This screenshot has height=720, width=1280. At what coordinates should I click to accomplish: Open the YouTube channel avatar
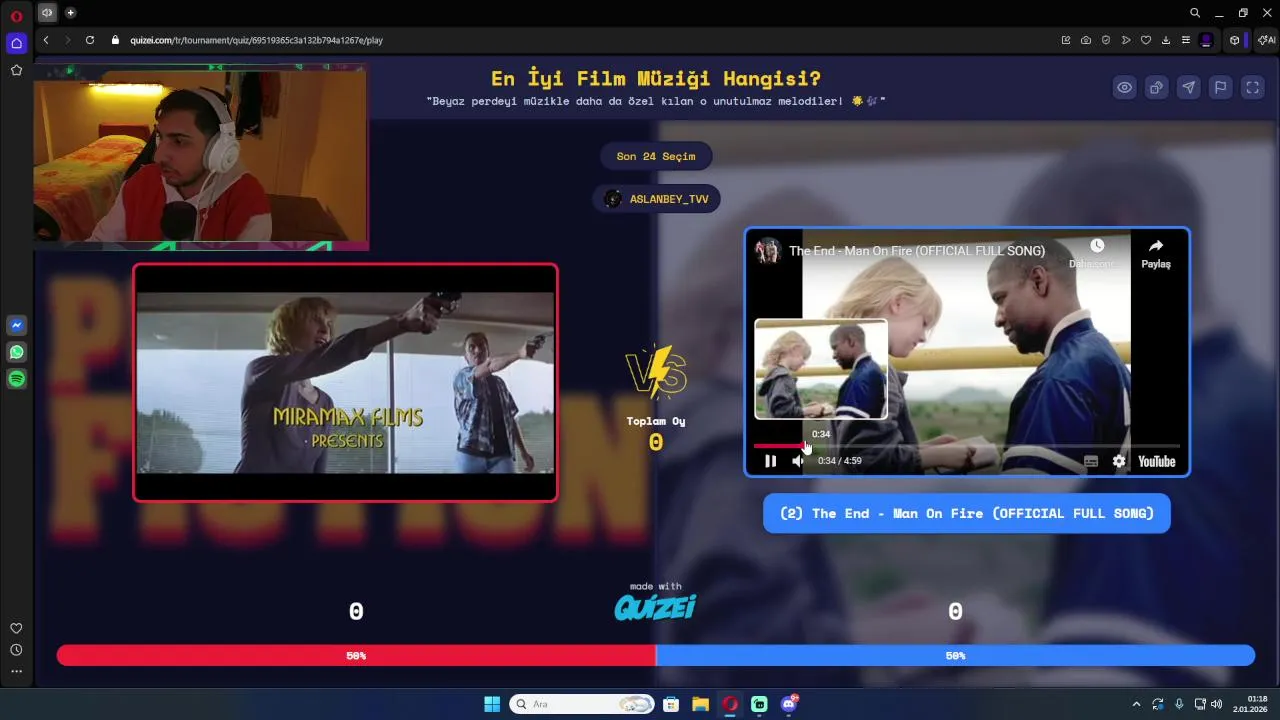pos(768,250)
